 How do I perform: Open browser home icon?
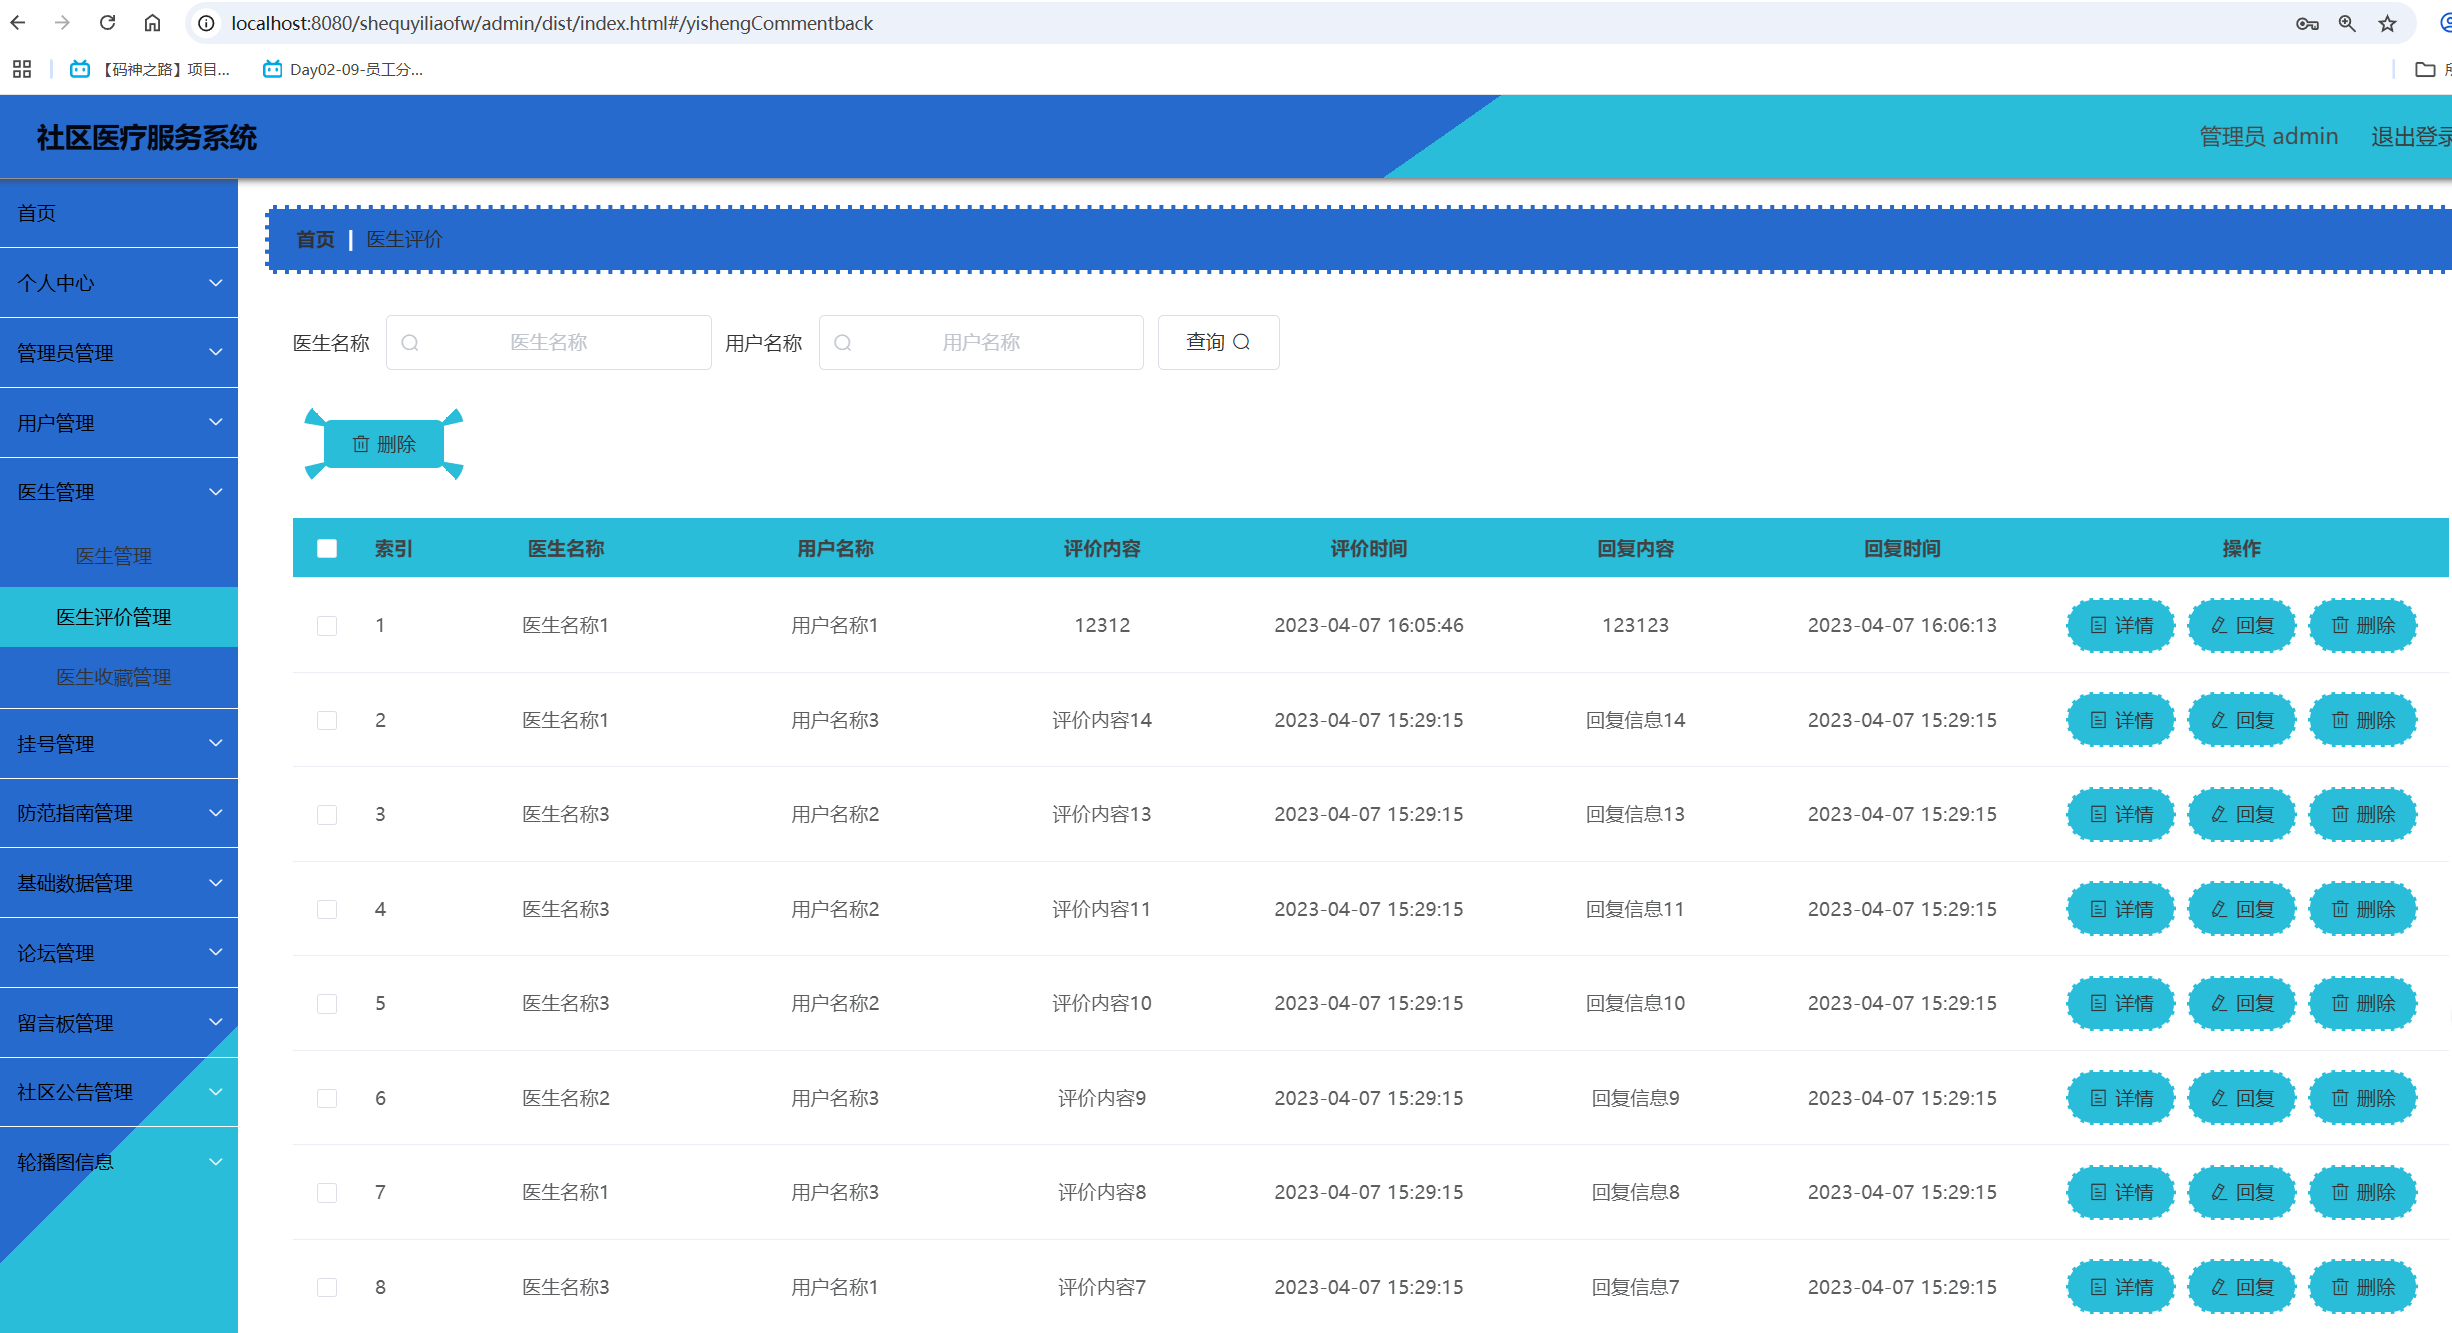tap(152, 22)
